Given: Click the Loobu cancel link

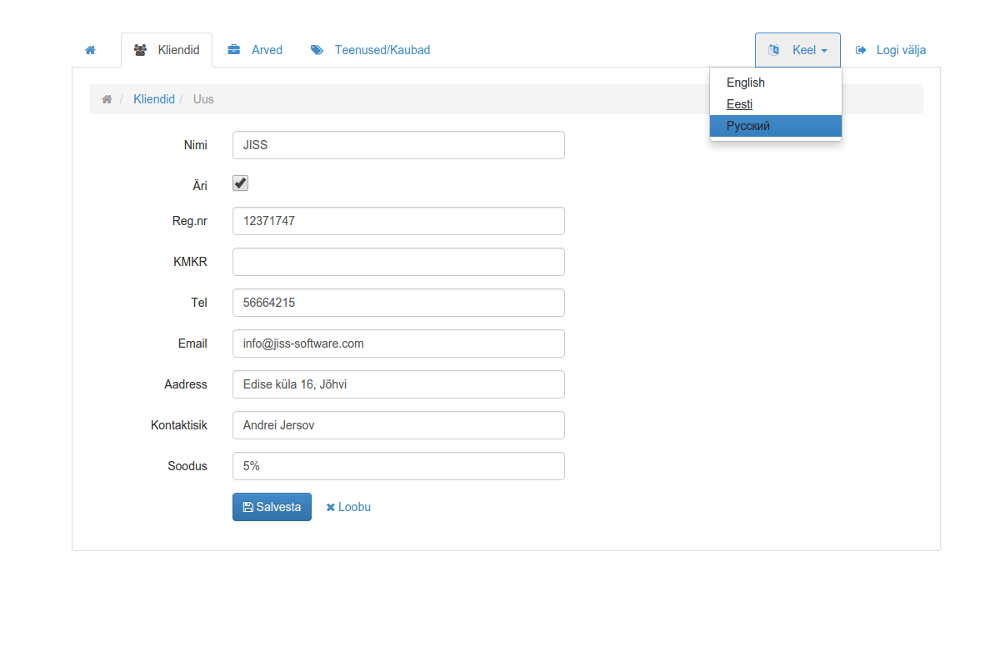Looking at the screenshot, I should 348,507.
